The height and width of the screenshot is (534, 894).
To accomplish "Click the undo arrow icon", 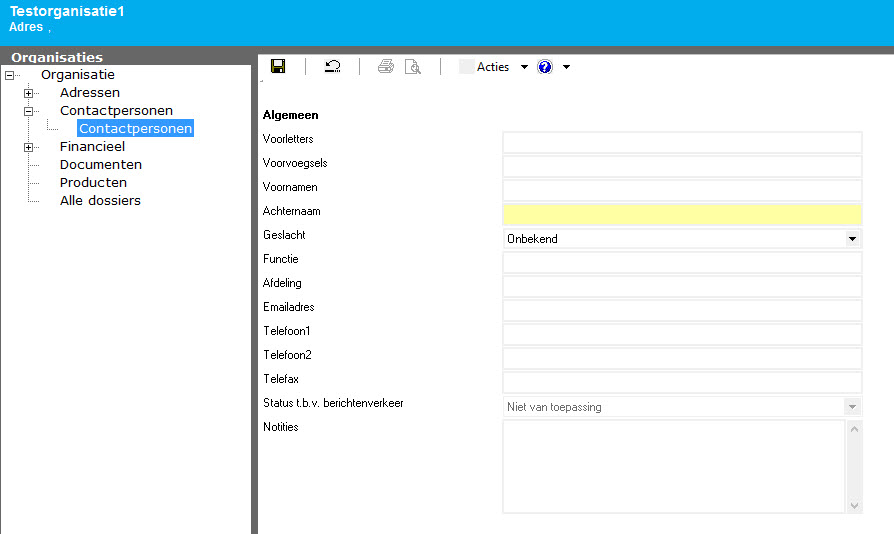I will [332, 67].
